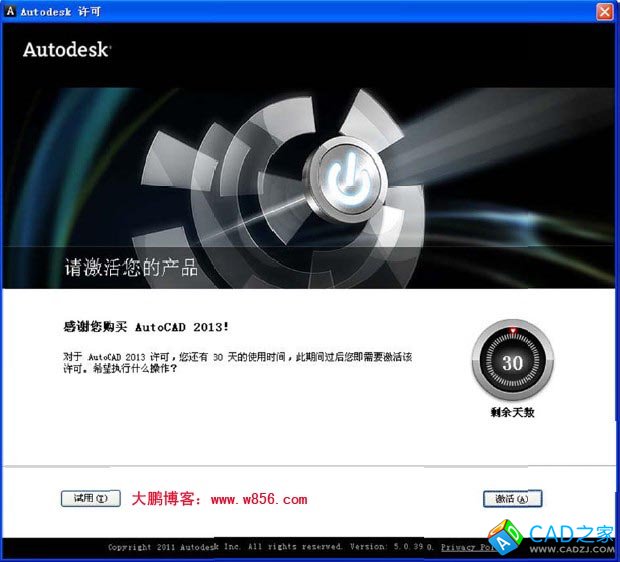
Task: Click the Autodesk logo in banner
Action: tap(66, 49)
